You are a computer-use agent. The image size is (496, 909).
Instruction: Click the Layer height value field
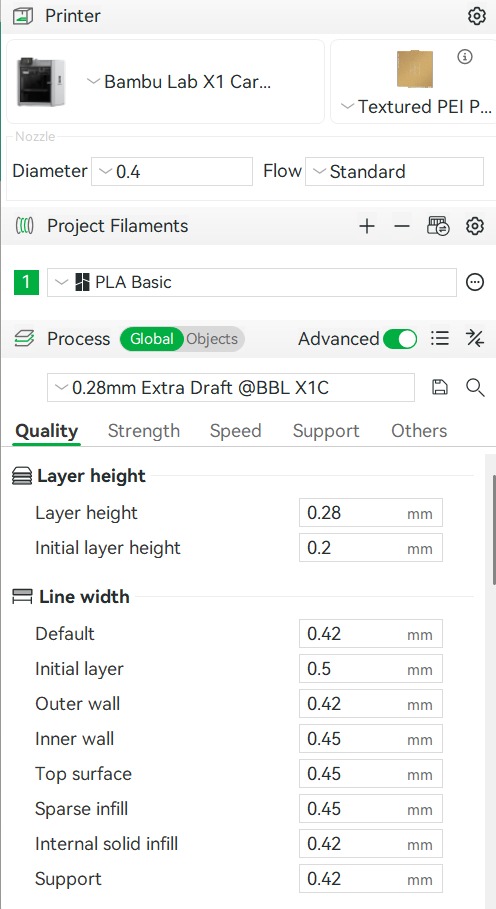(x=371, y=512)
